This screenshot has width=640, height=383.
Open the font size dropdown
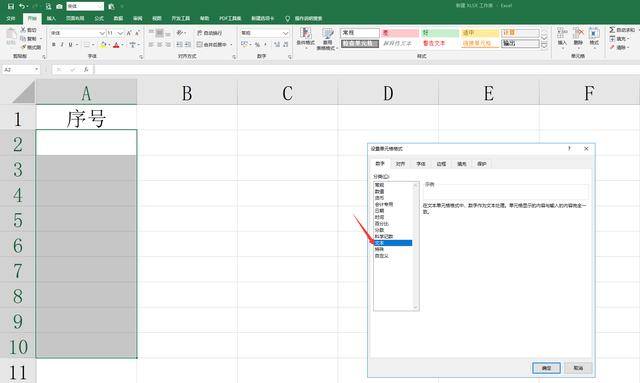[120, 33]
